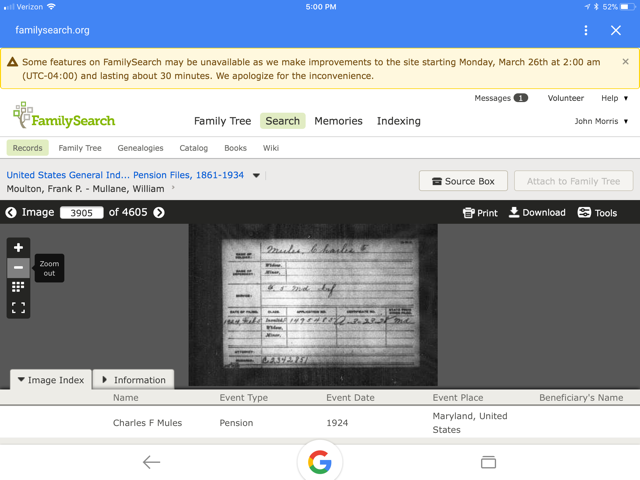This screenshot has height=480, width=640.
Task: Open the Family Tree main menu
Action: coord(222,121)
